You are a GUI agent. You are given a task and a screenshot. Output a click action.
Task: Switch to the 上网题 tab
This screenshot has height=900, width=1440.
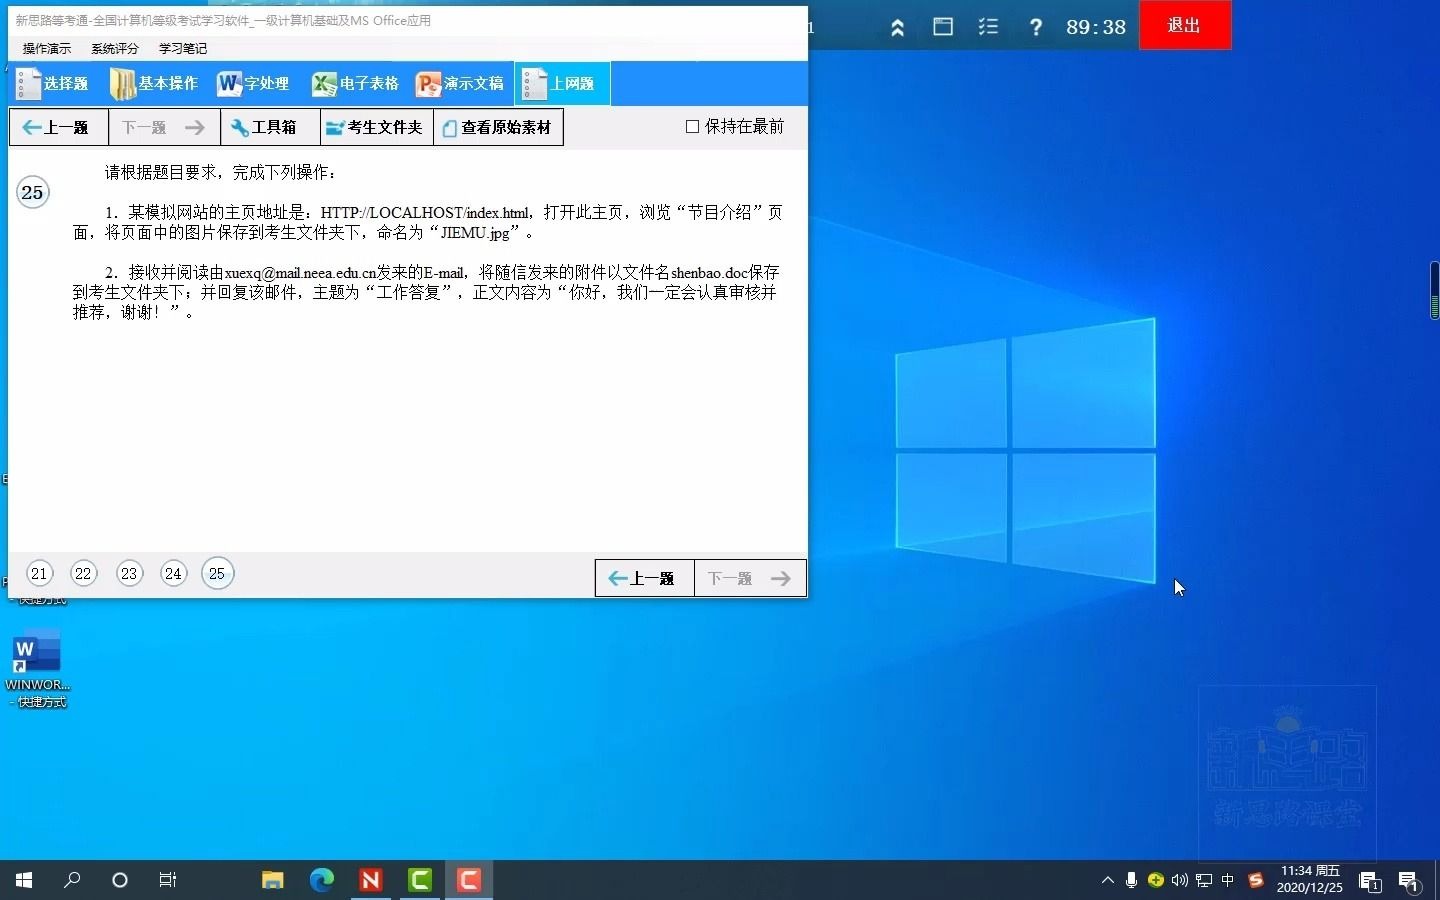point(561,84)
